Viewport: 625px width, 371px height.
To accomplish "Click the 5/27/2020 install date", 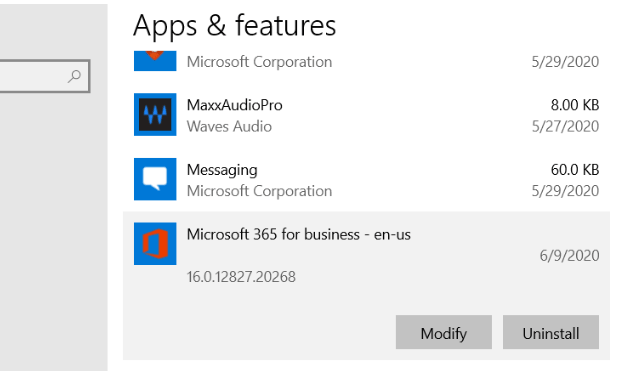I will [565, 127].
